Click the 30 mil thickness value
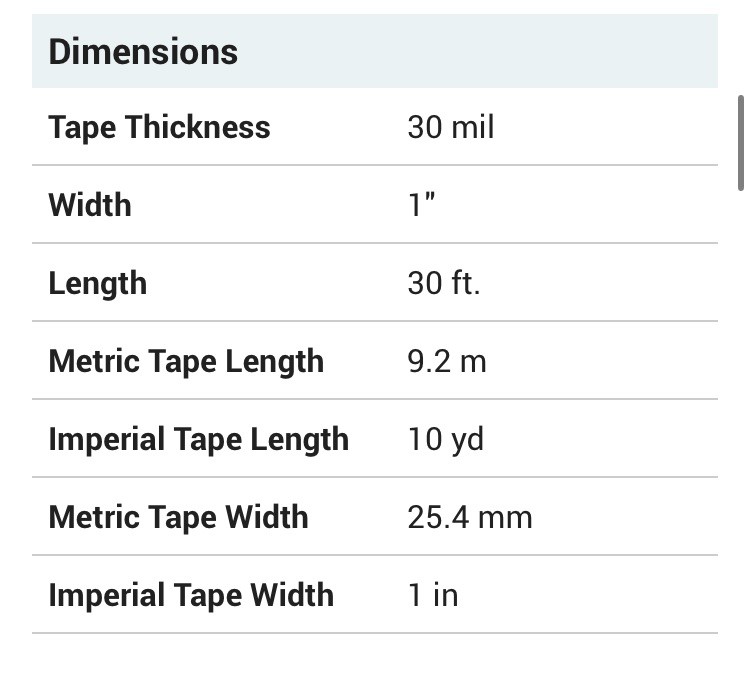Screen dimensions: 750x684 click(x=450, y=128)
